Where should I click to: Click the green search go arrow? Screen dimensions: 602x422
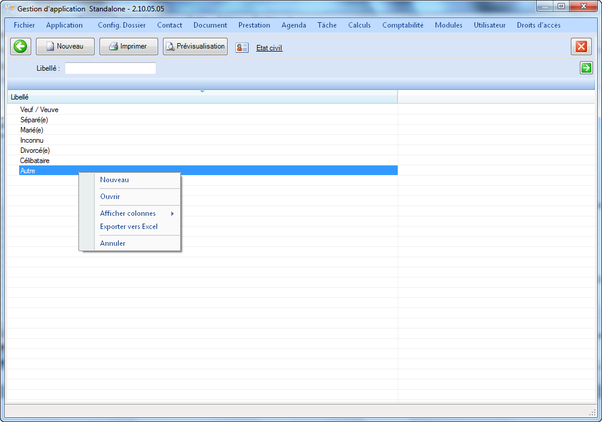click(x=586, y=68)
